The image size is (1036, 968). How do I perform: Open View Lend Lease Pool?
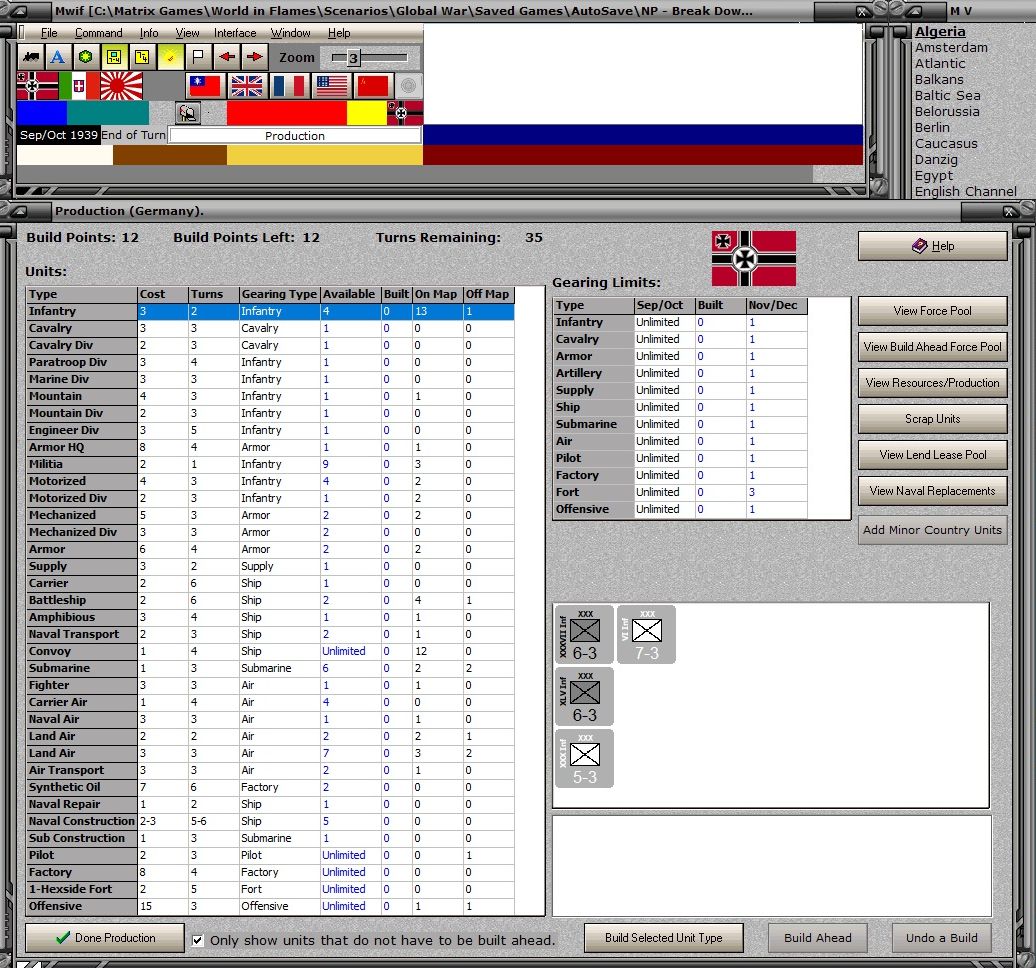tap(932, 455)
